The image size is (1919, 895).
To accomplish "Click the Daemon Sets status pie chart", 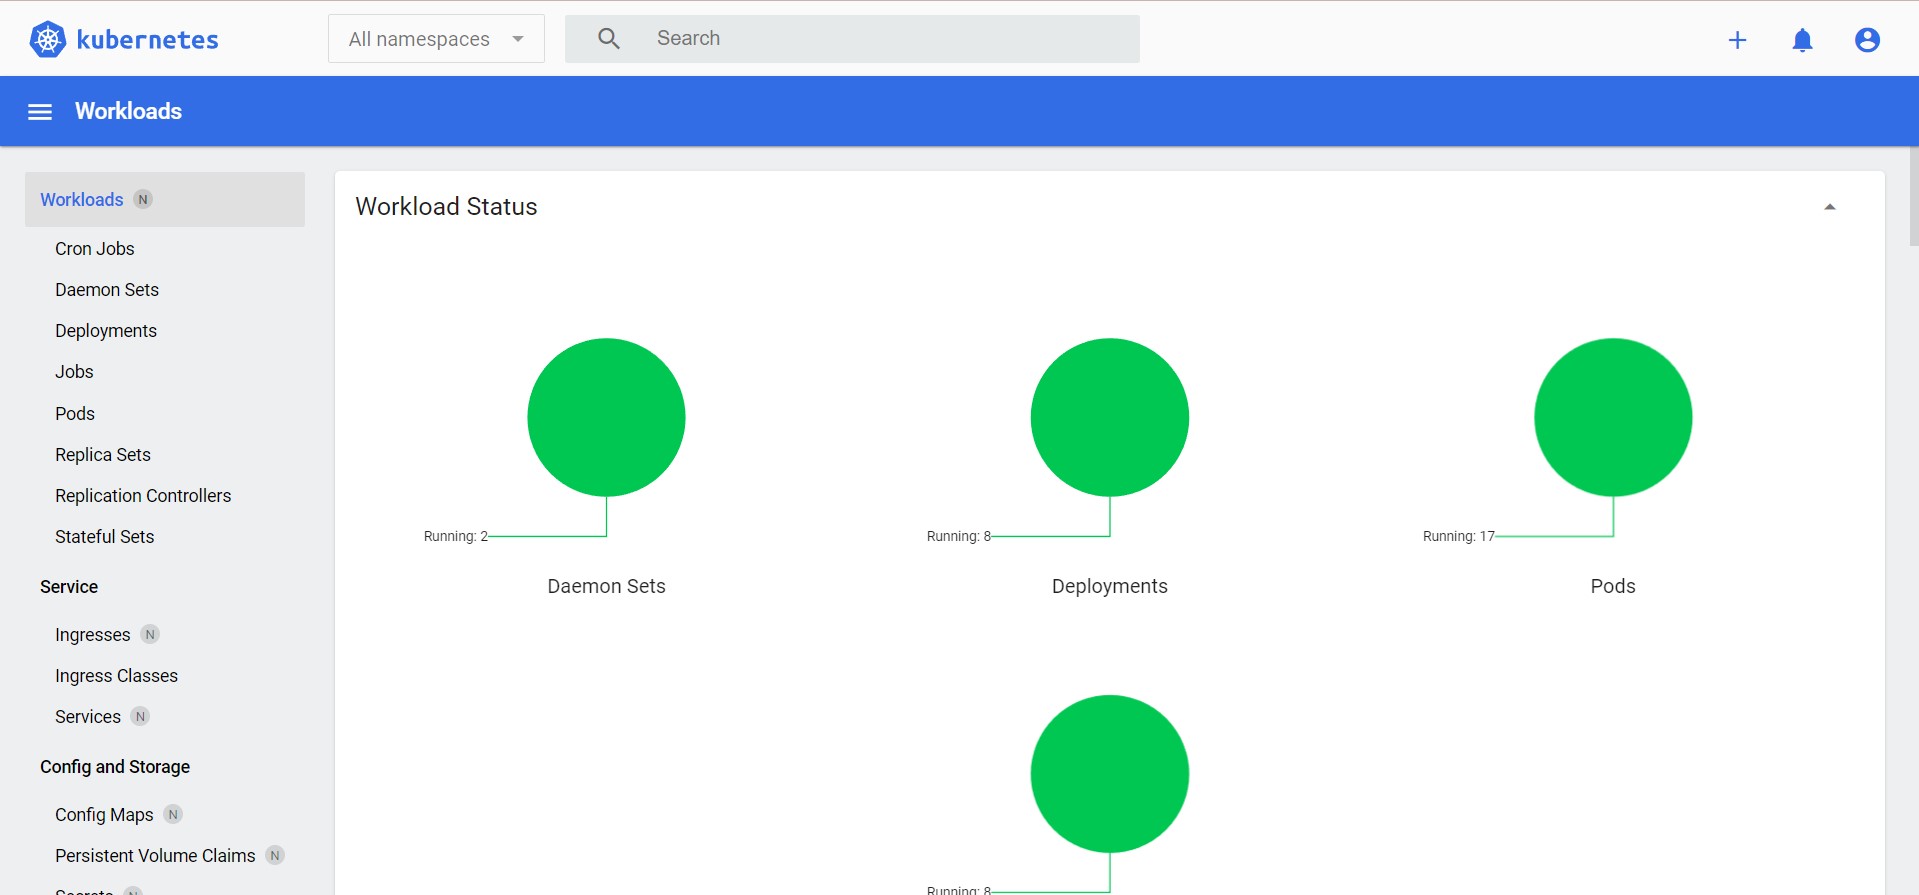I will pos(606,417).
